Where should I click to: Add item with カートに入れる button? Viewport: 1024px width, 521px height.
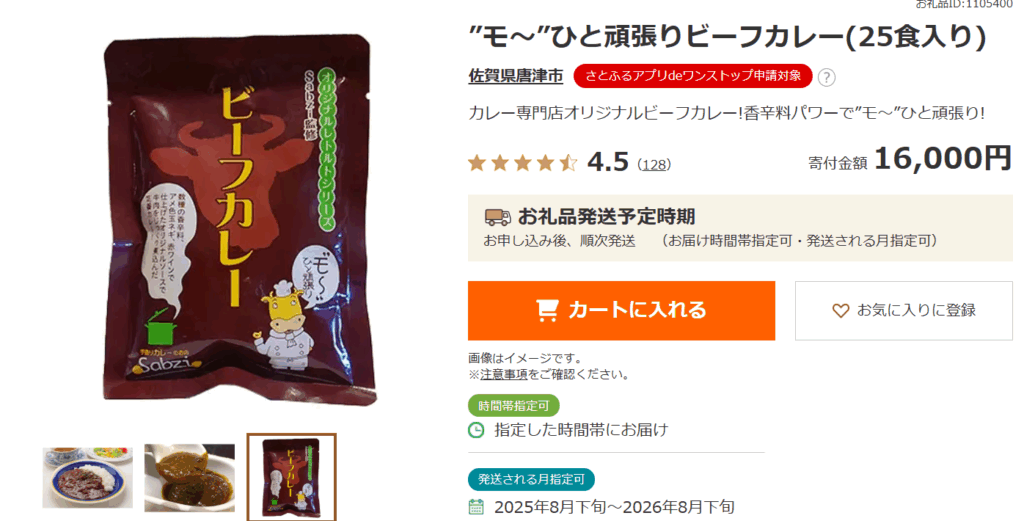(x=621, y=311)
